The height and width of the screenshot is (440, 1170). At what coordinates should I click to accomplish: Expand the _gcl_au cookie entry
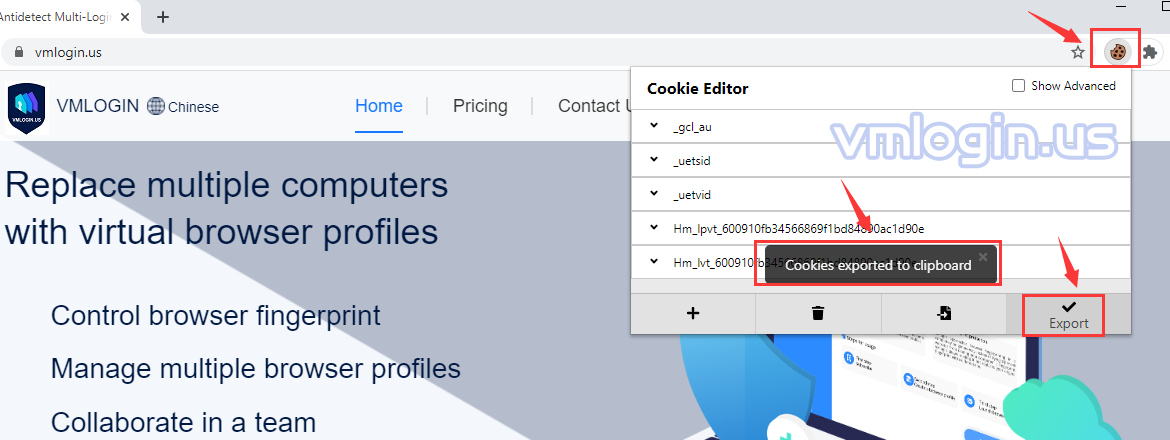pos(654,126)
